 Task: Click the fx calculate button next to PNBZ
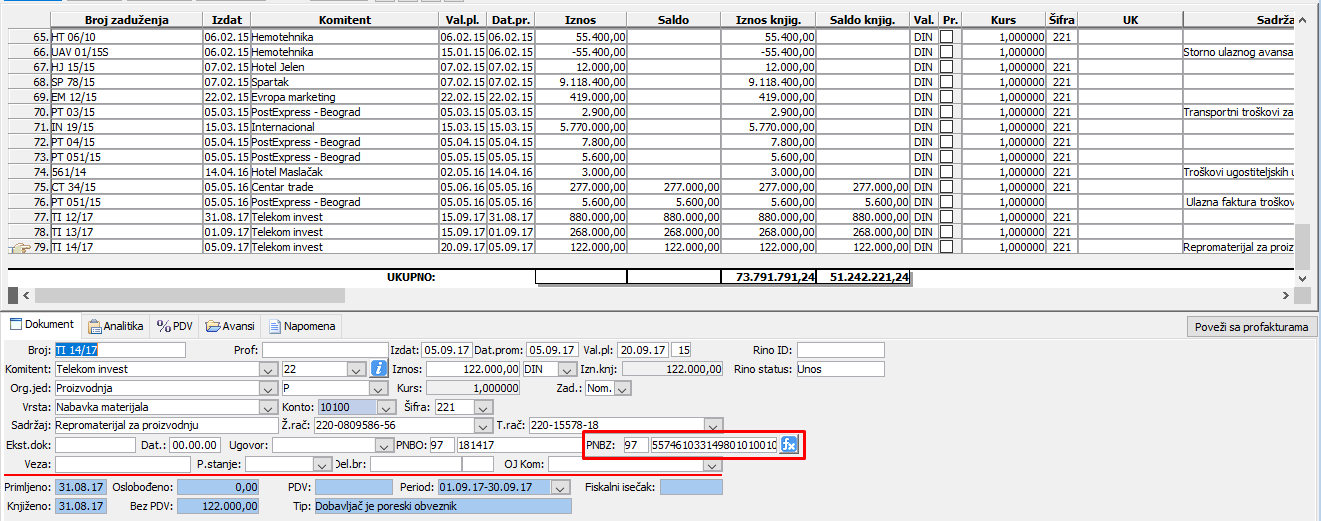[x=790, y=445]
